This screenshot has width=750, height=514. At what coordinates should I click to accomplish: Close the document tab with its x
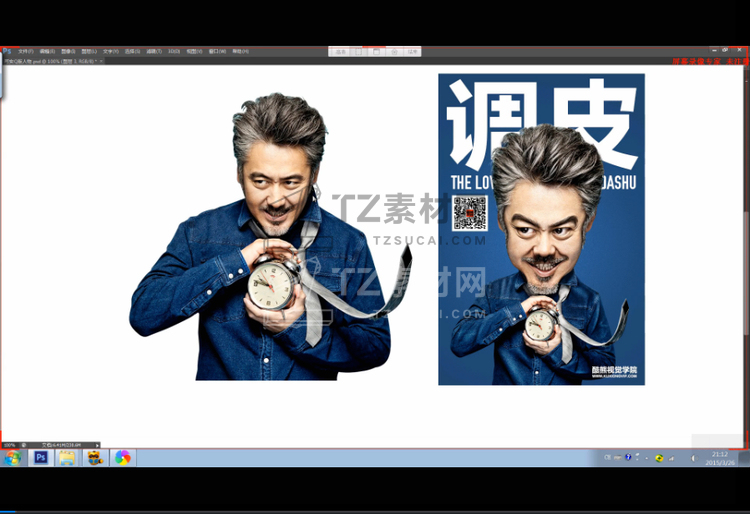click(101, 61)
